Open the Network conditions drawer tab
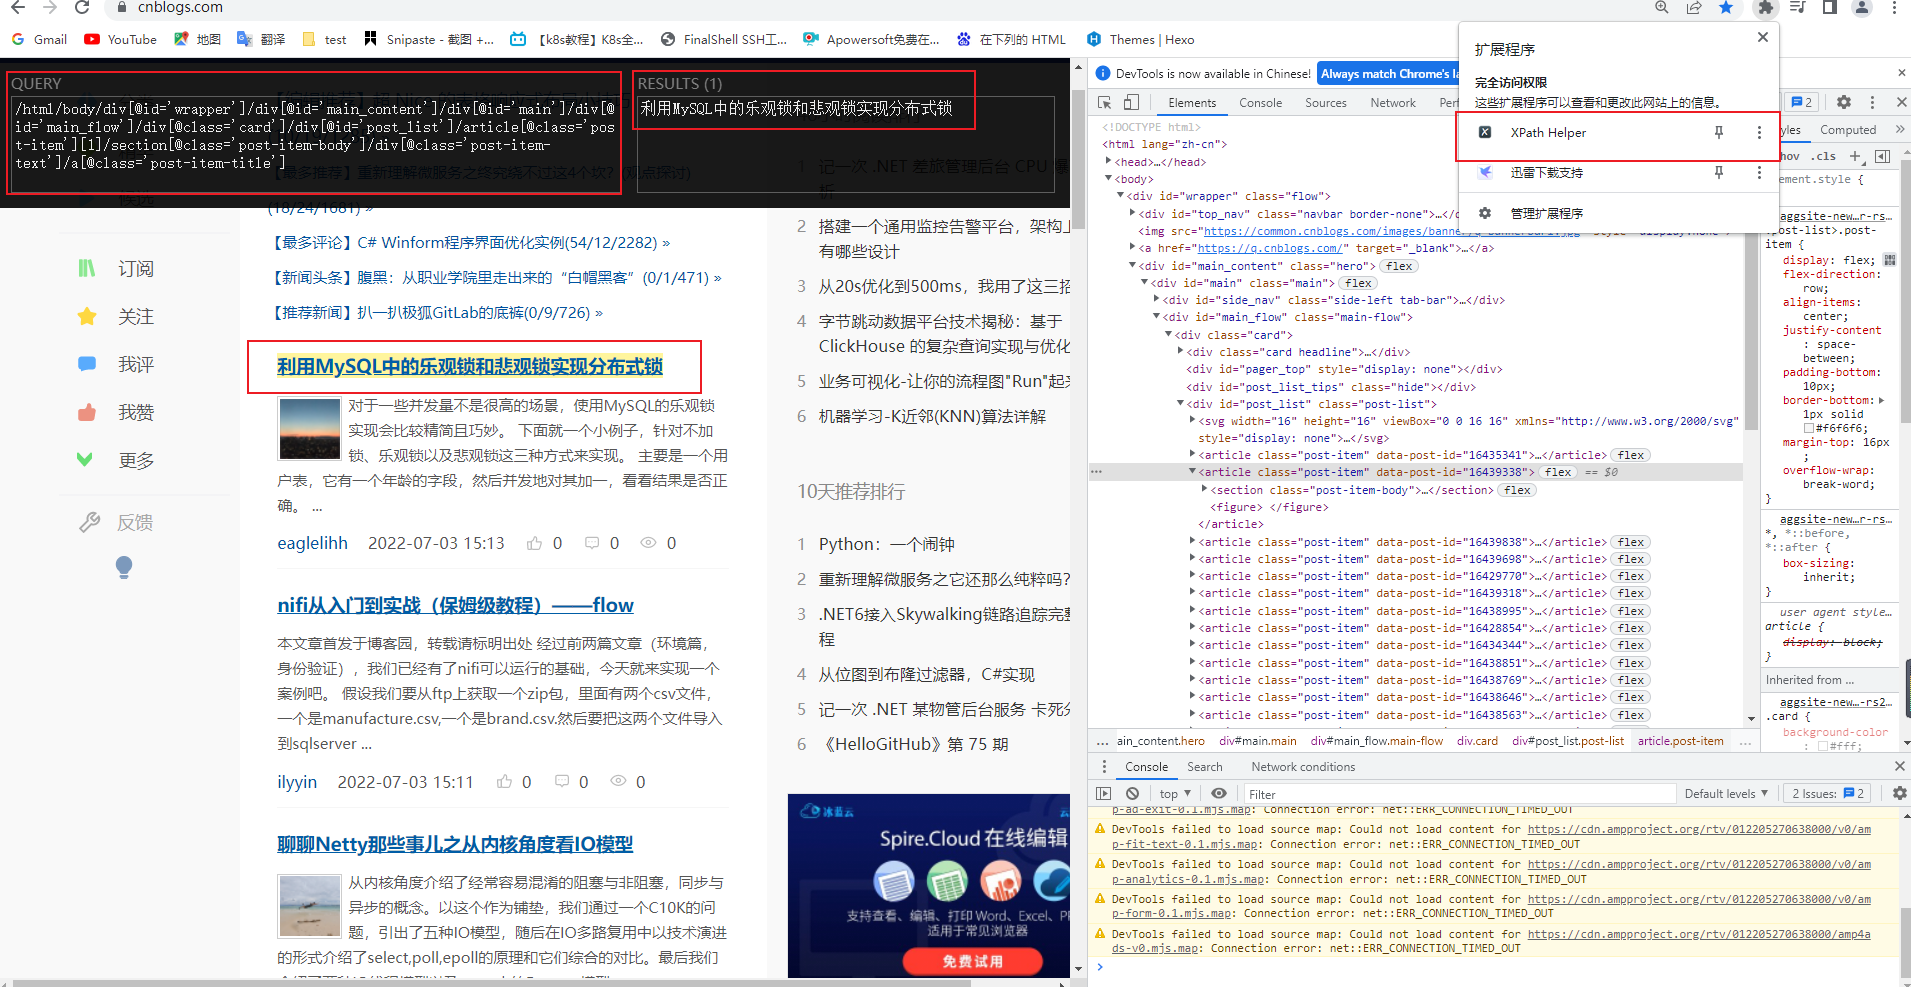1911x987 pixels. [1303, 767]
